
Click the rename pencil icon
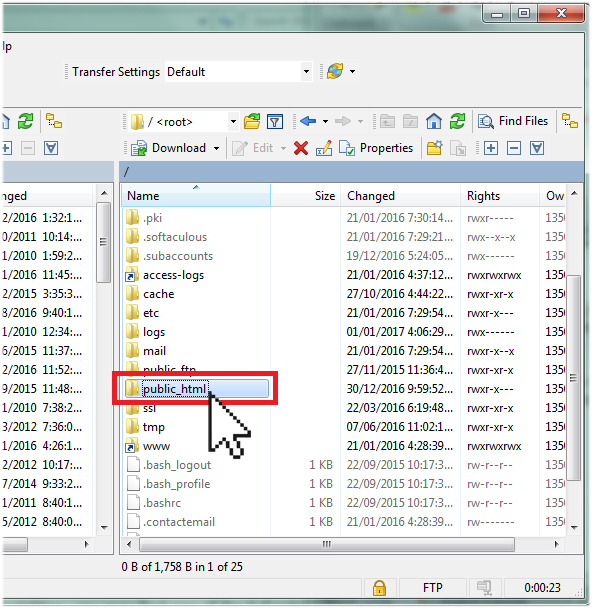[324, 148]
